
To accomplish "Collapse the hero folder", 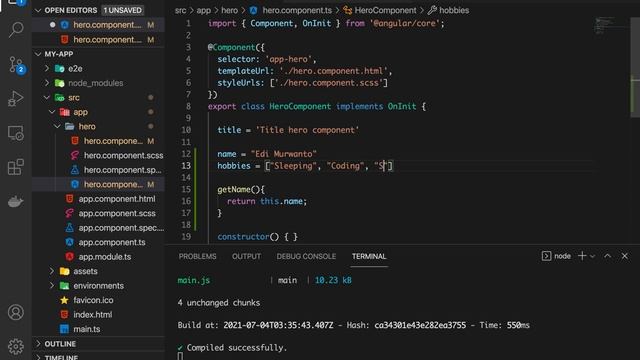I will (58, 127).
